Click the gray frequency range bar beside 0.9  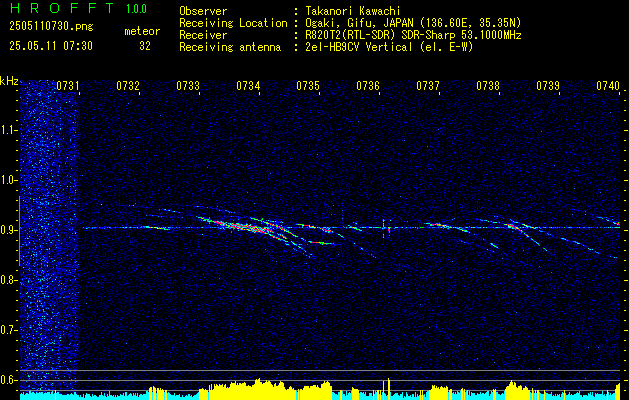pyautogui.click(x=19, y=231)
